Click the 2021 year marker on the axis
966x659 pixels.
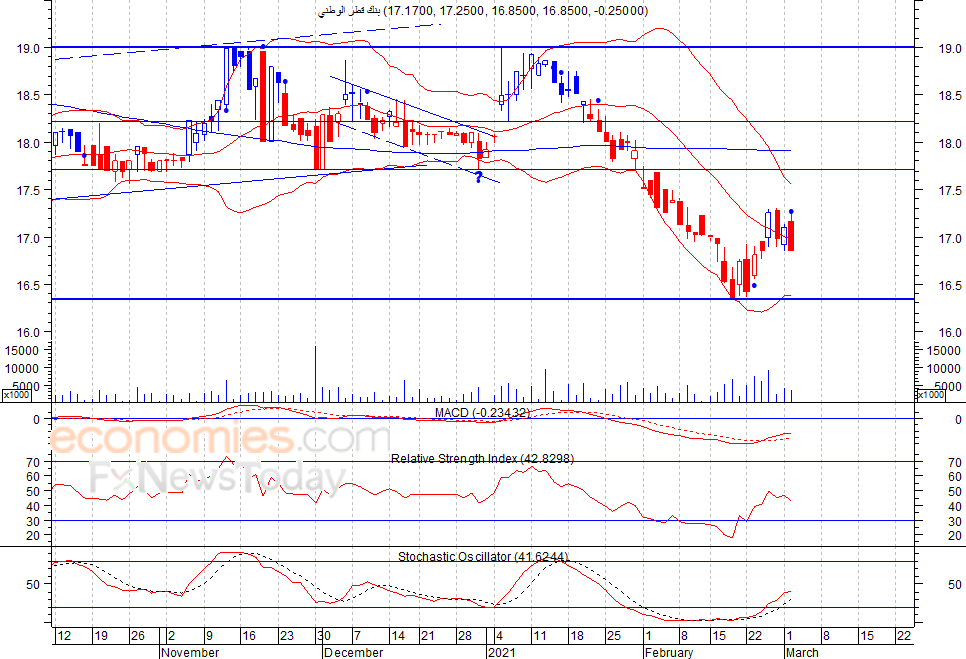[x=500, y=652]
